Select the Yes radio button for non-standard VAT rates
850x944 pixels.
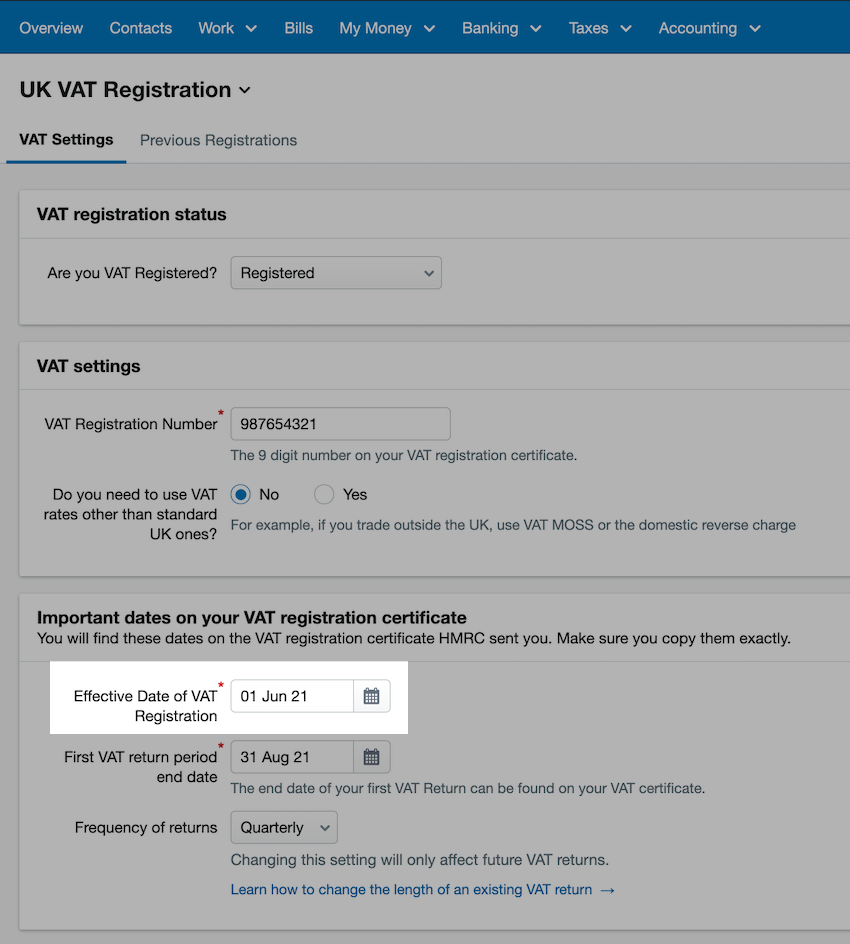324,494
